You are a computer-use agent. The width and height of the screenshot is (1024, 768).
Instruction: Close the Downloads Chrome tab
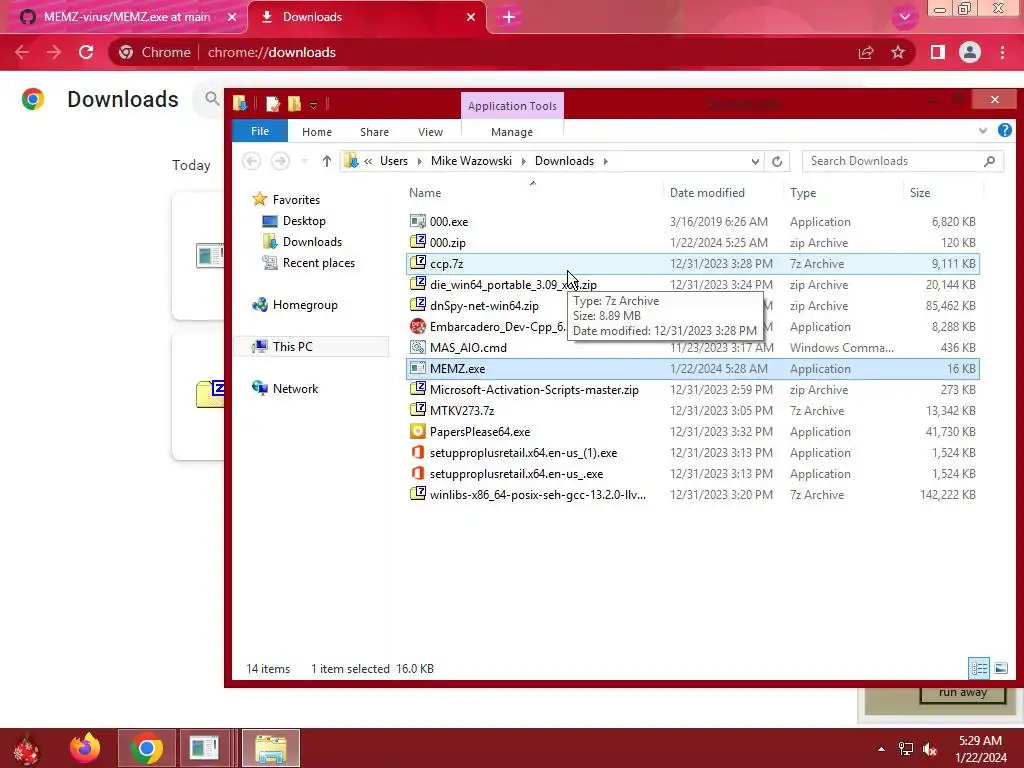click(x=471, y=17)
